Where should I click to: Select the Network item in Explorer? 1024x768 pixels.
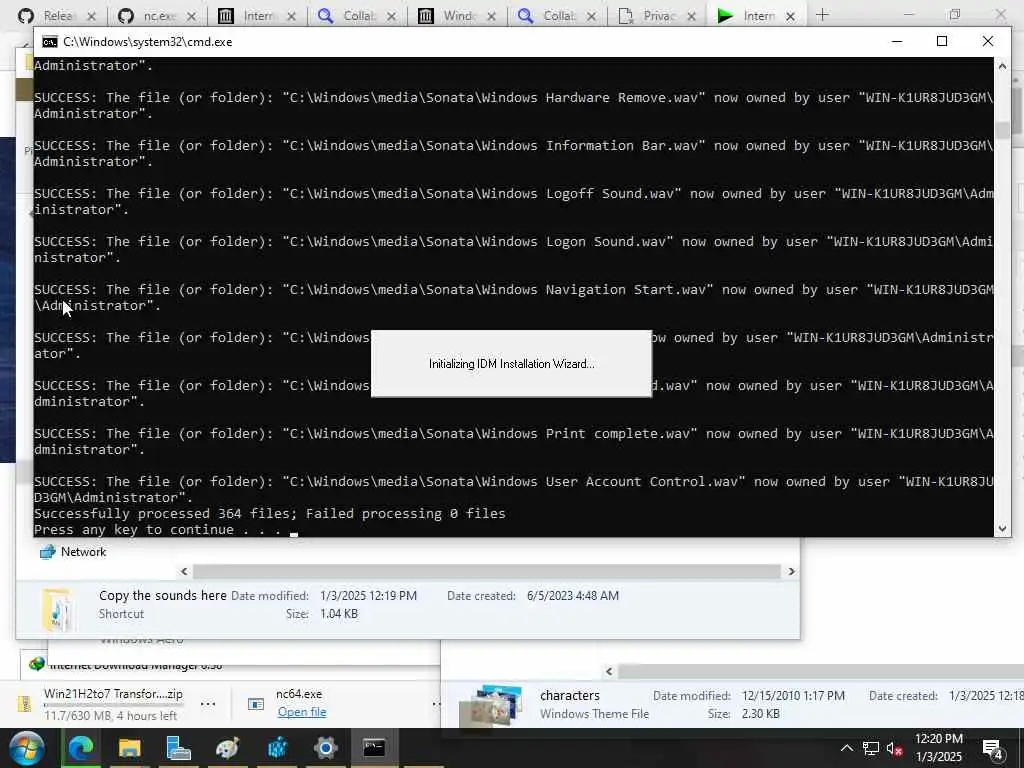pyautogui.click(x=72, y=552)
